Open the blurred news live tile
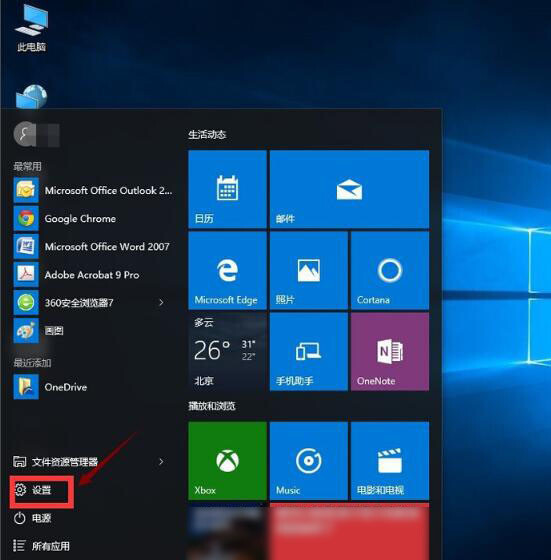This screenshot has height=560, width=551. tap(227, 531)
